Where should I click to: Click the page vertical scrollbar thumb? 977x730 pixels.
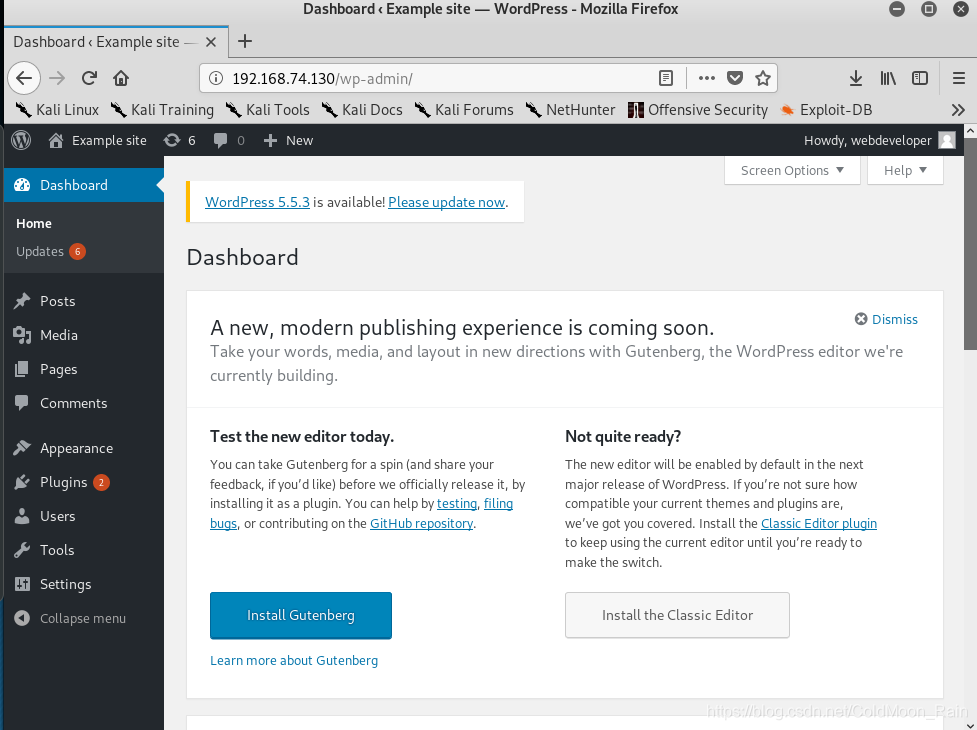coord(970,244)
